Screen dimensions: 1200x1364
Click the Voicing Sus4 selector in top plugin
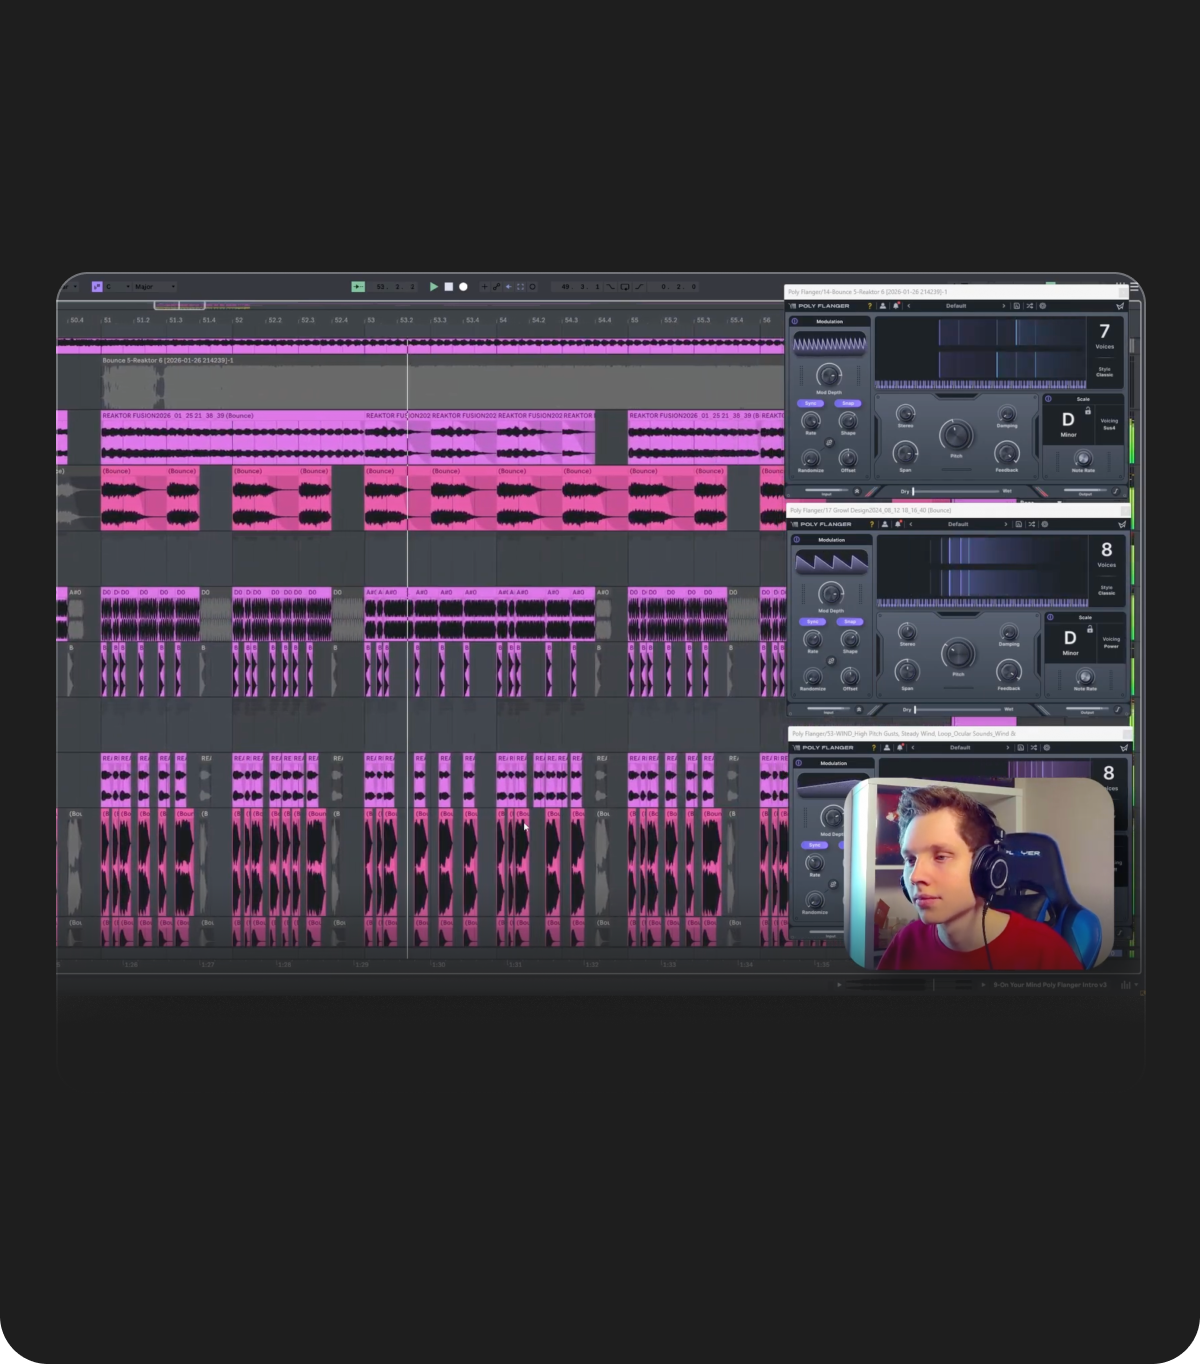click(x=1109, y=424)
